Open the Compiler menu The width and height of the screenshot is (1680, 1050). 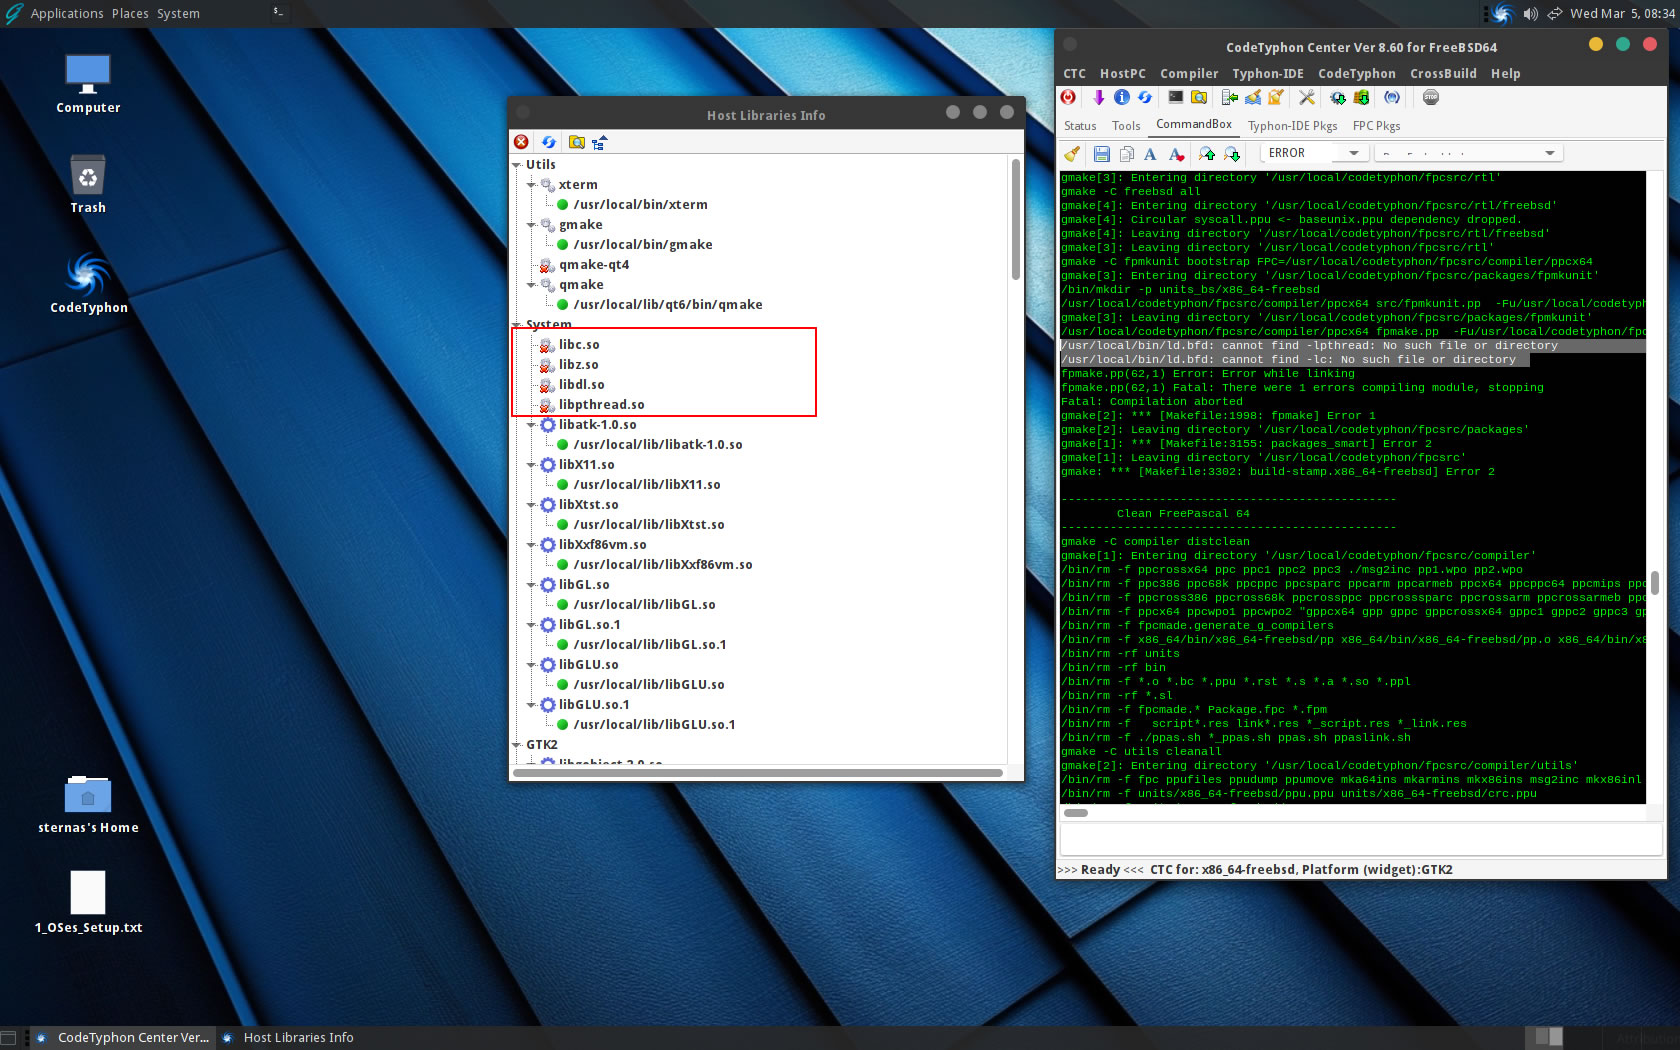coord(1189,74)
